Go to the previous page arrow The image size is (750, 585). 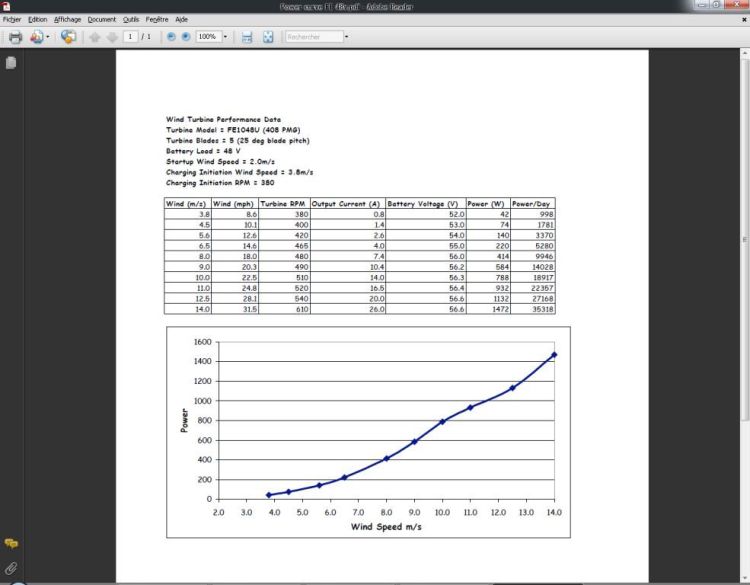tap(95, 37)
